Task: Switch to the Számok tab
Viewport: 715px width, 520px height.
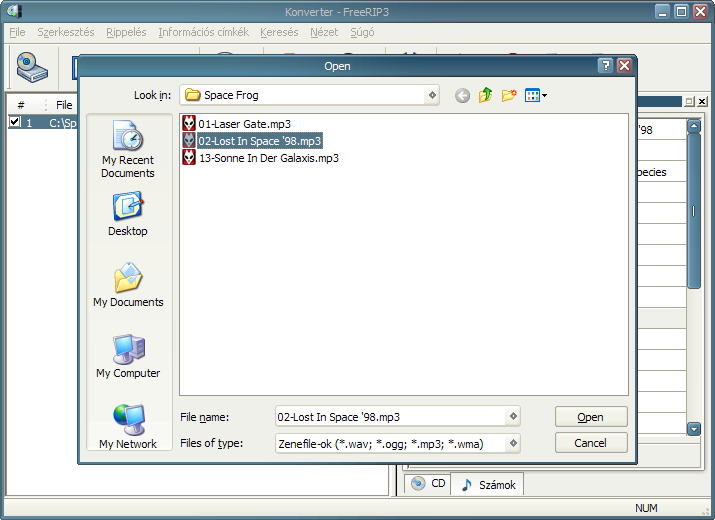Action: [487, 484]
